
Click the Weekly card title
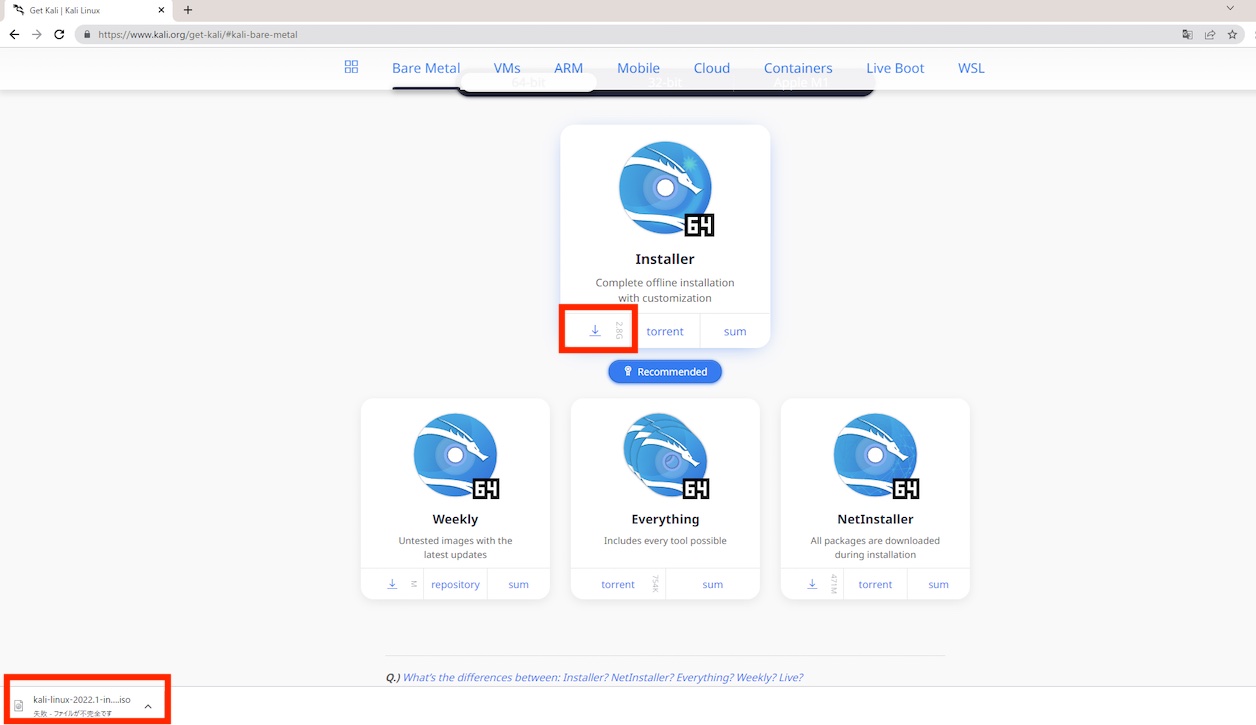tap(455, 519)
